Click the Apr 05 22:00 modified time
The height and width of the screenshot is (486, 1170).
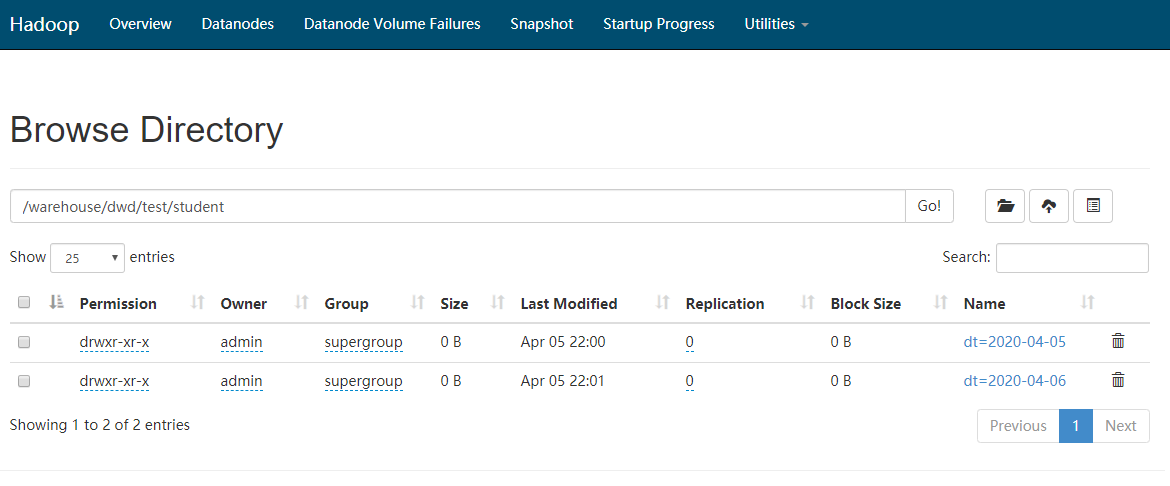(563, 342)
